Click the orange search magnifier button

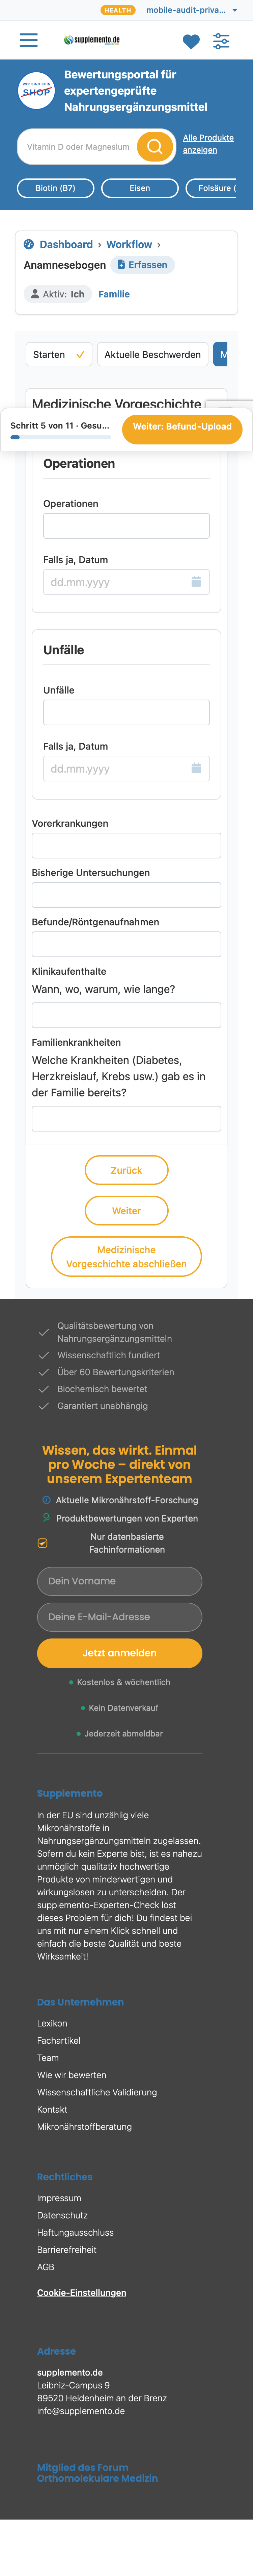tap(155, 147)
